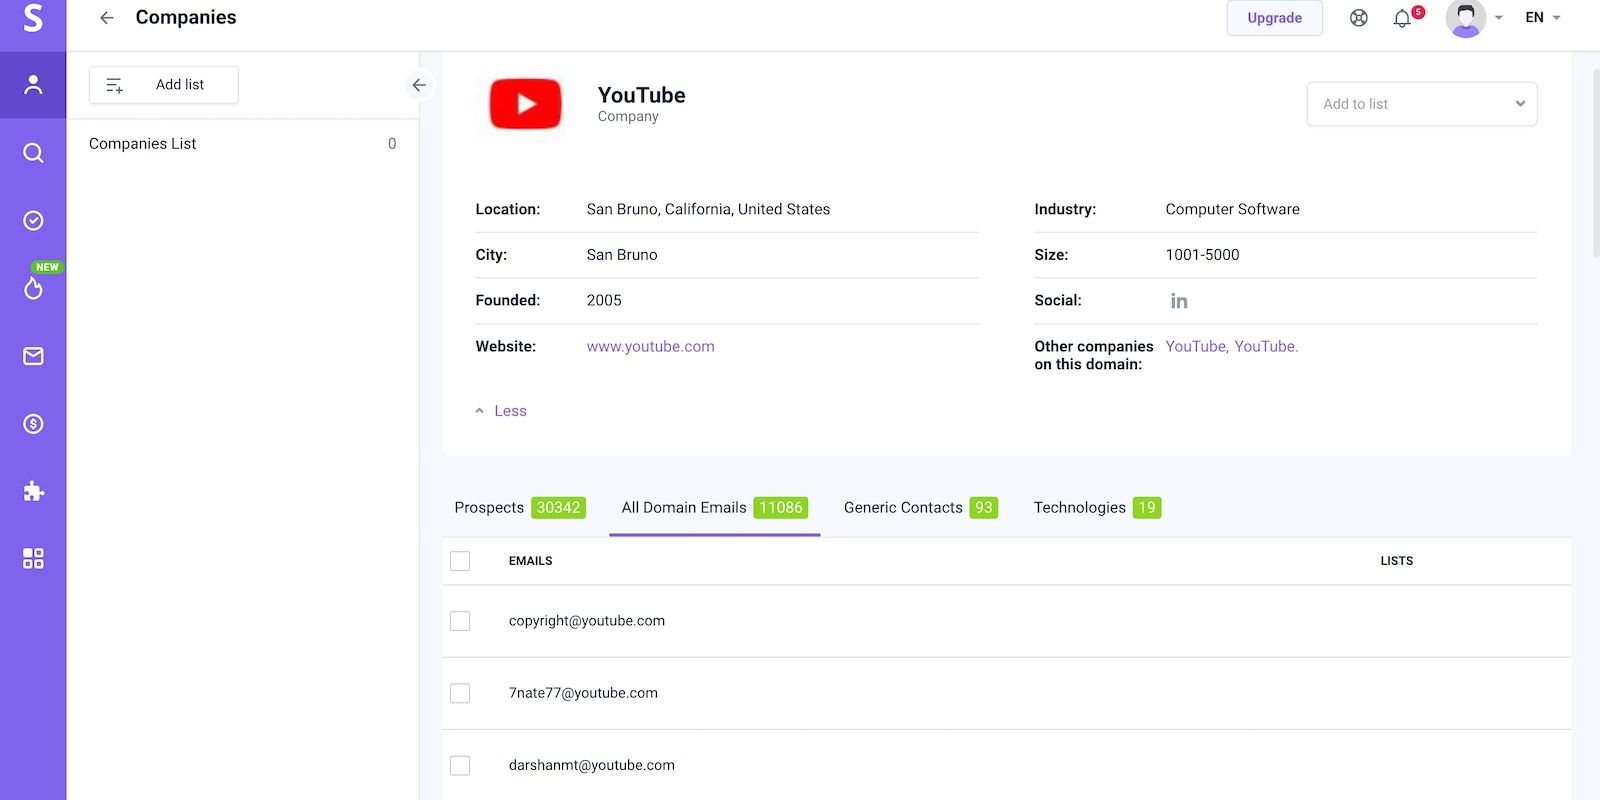Check the box for 7nate77@youtube.com
This screenshot has height=800, width=1600.
(460, 693)
